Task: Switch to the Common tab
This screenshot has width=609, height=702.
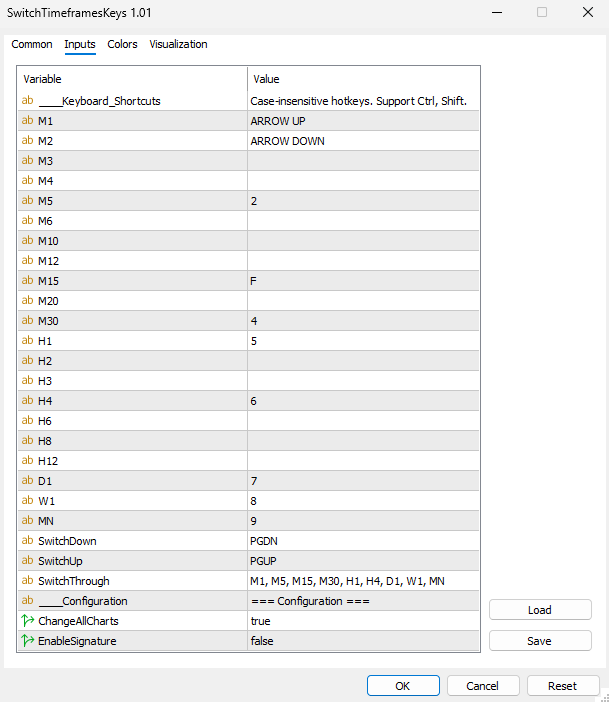Action: [32, 45]
